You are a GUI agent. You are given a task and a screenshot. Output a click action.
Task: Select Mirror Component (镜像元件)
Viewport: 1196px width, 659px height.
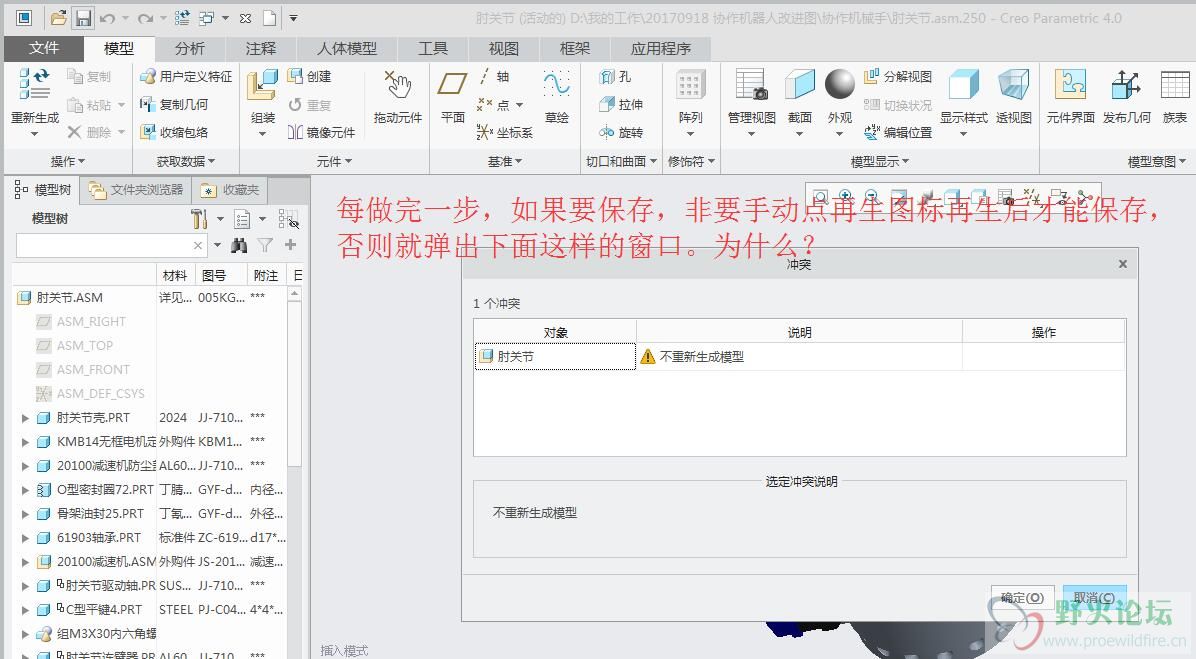pos(321,132)
